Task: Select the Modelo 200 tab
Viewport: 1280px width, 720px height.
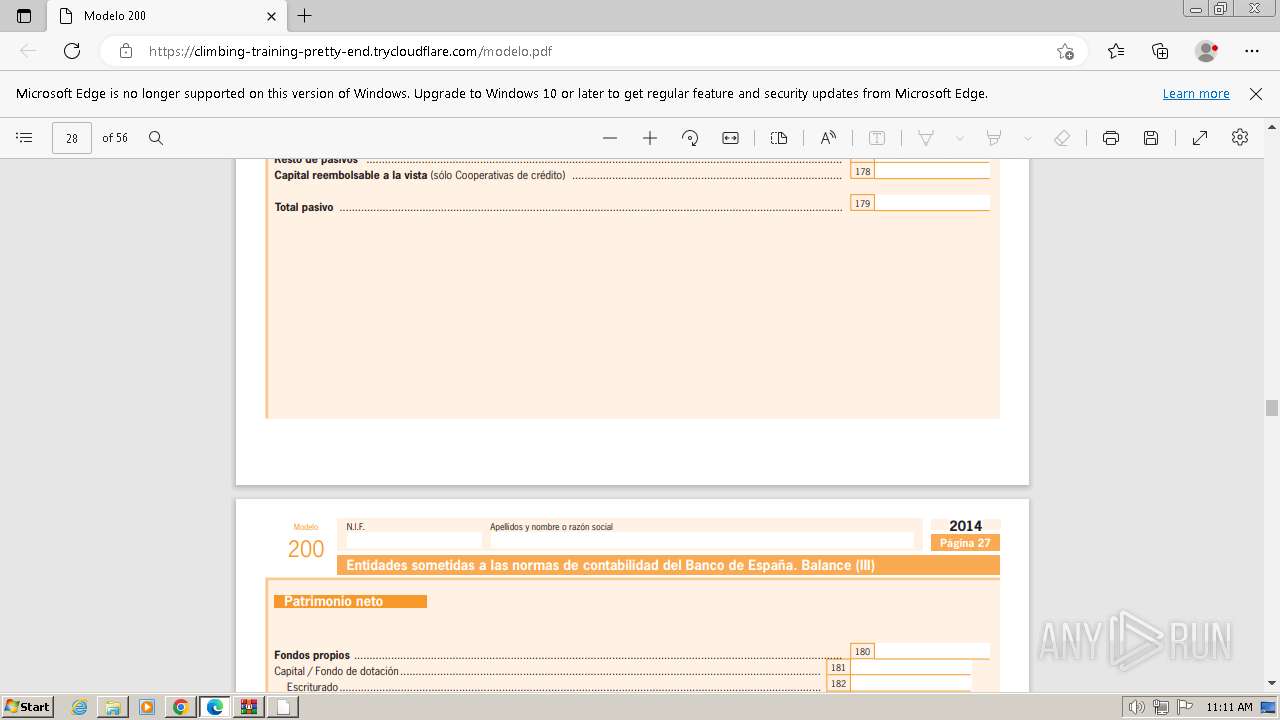Action: tap(166, 16)
